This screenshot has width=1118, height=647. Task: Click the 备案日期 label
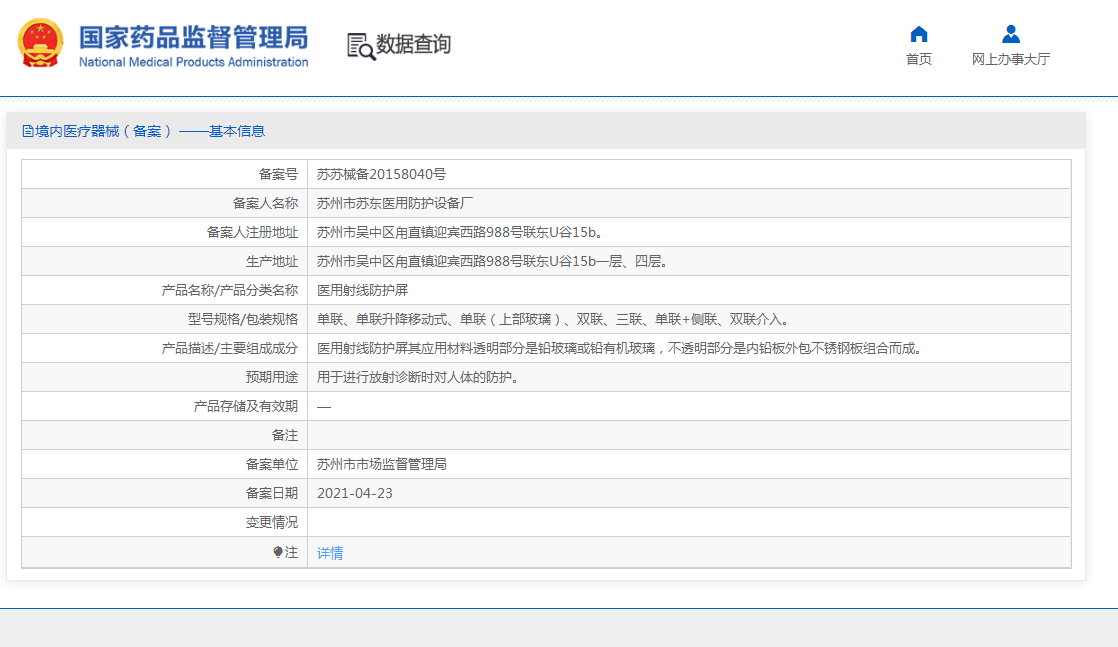(272, 494)
